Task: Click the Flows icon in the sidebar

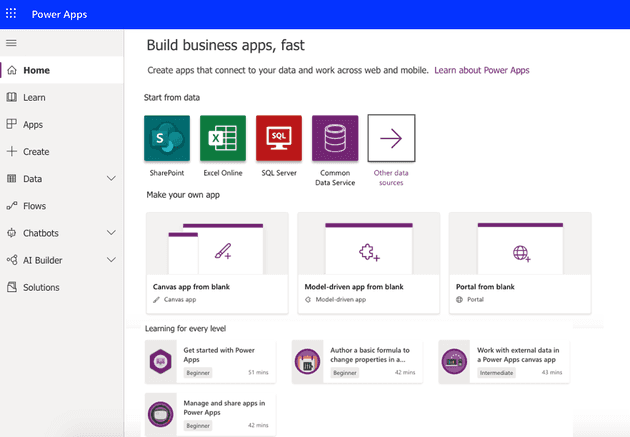Action: click(x=12, y=206)
